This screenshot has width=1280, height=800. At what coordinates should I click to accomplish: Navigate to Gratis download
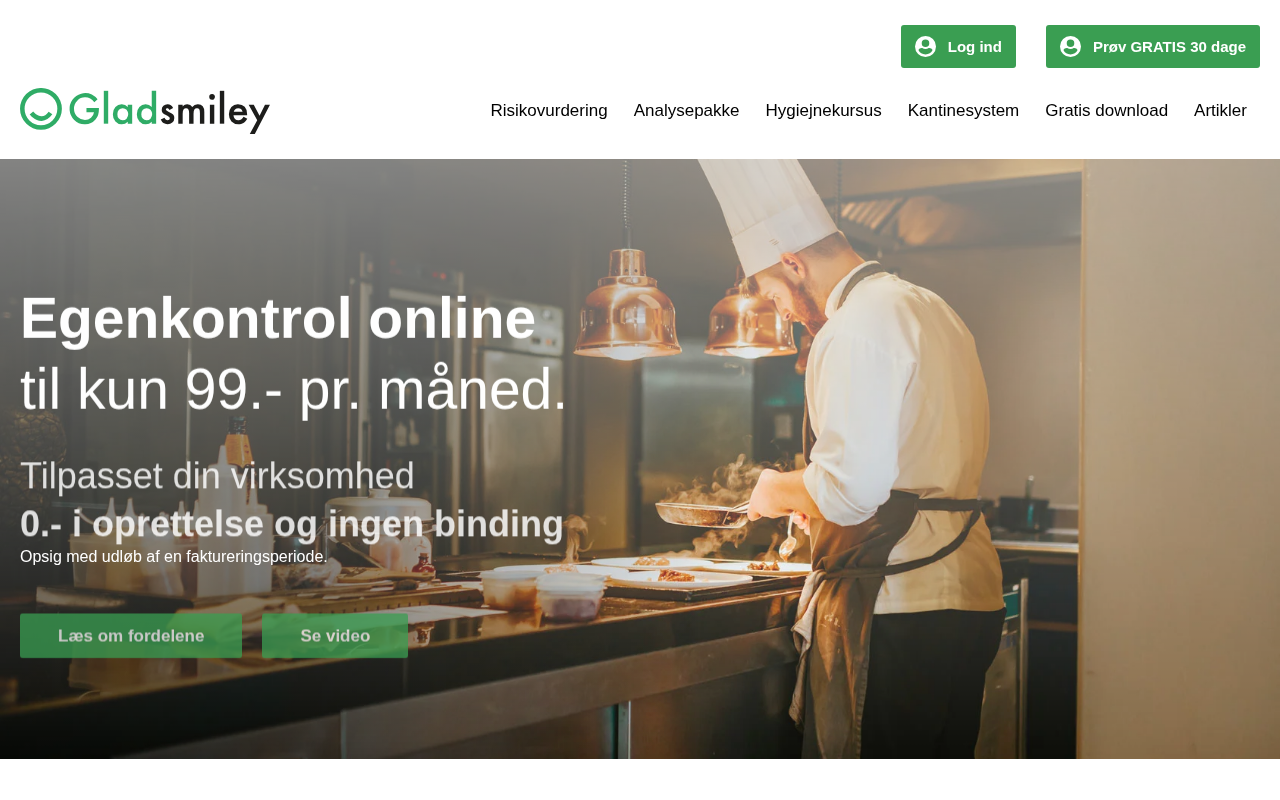pyautogui.click(x=1106, y=111)
